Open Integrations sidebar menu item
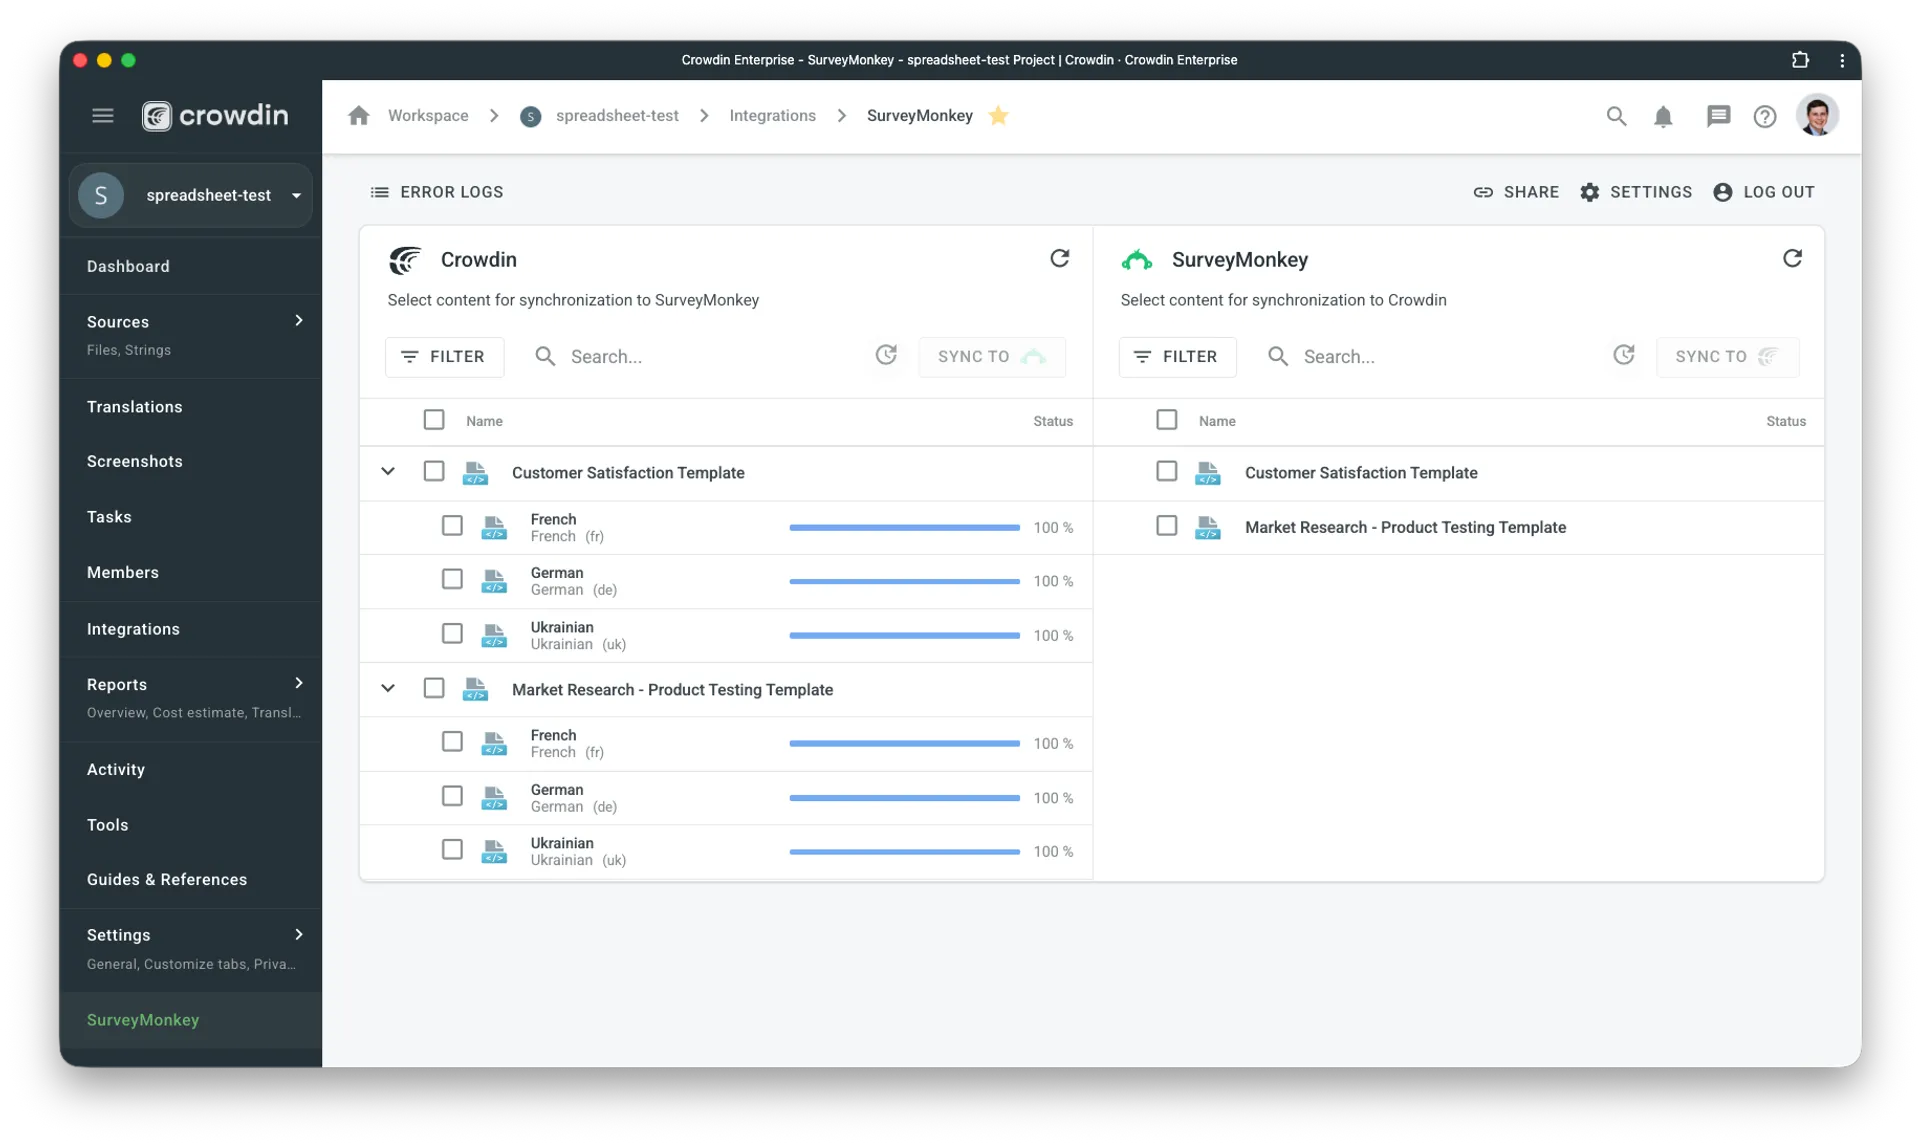Screen dimensions: 1920x1144 (133, 629)
